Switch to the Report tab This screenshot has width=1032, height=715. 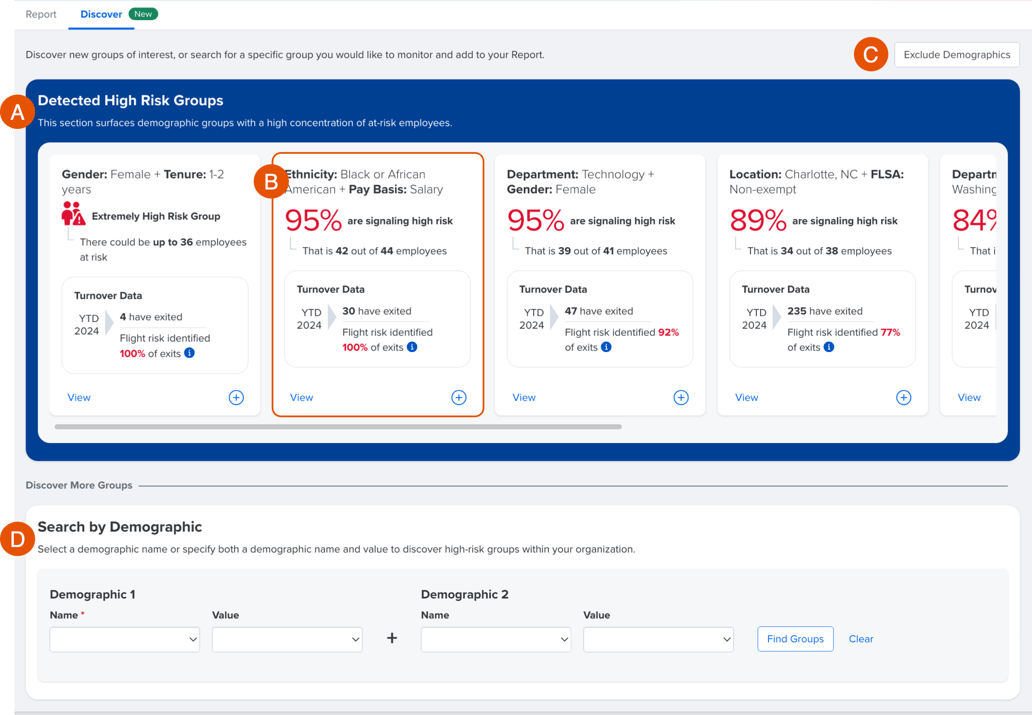[x=41, y=14]
